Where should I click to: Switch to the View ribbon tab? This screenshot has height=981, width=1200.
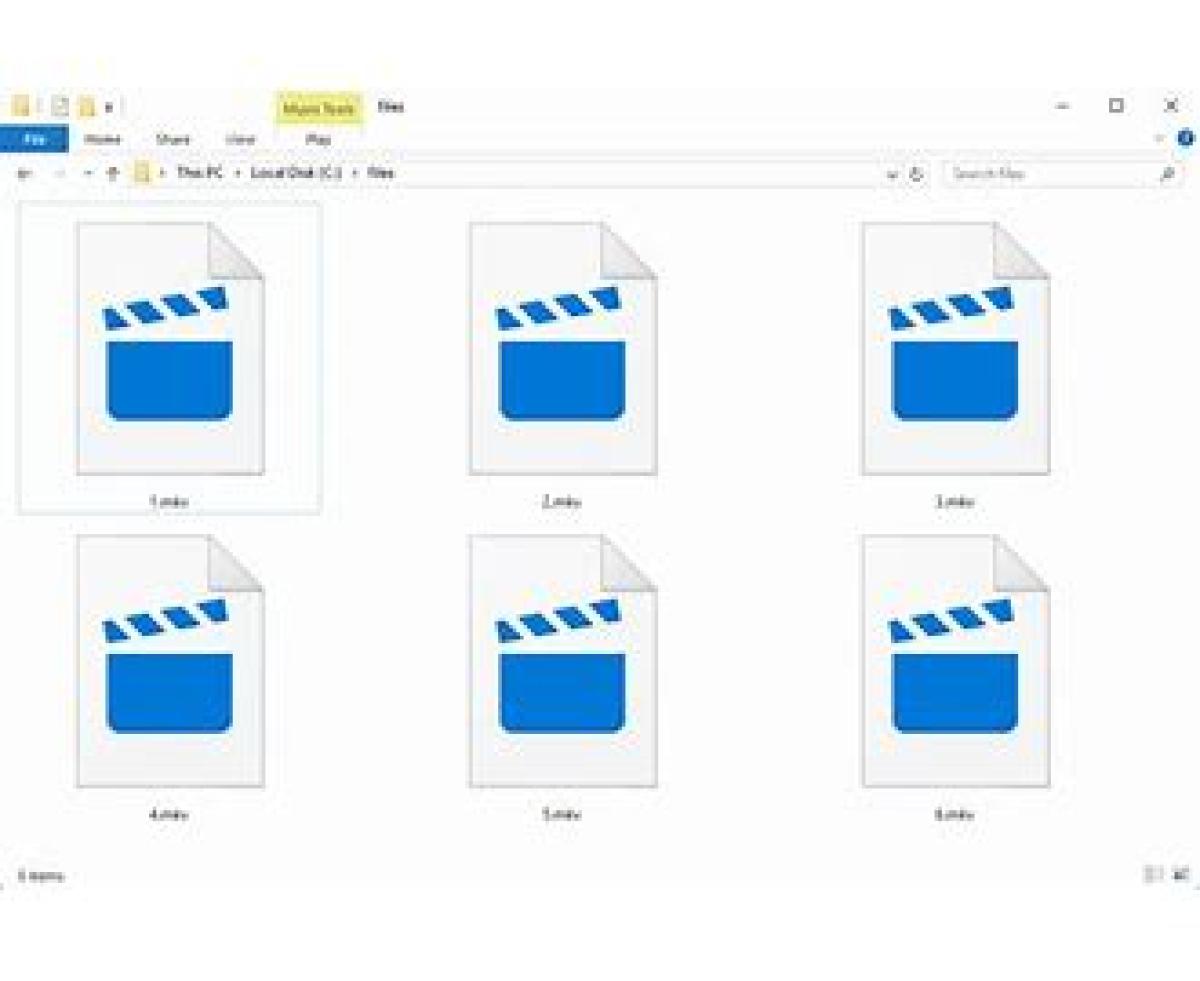[x=240, y=139]
